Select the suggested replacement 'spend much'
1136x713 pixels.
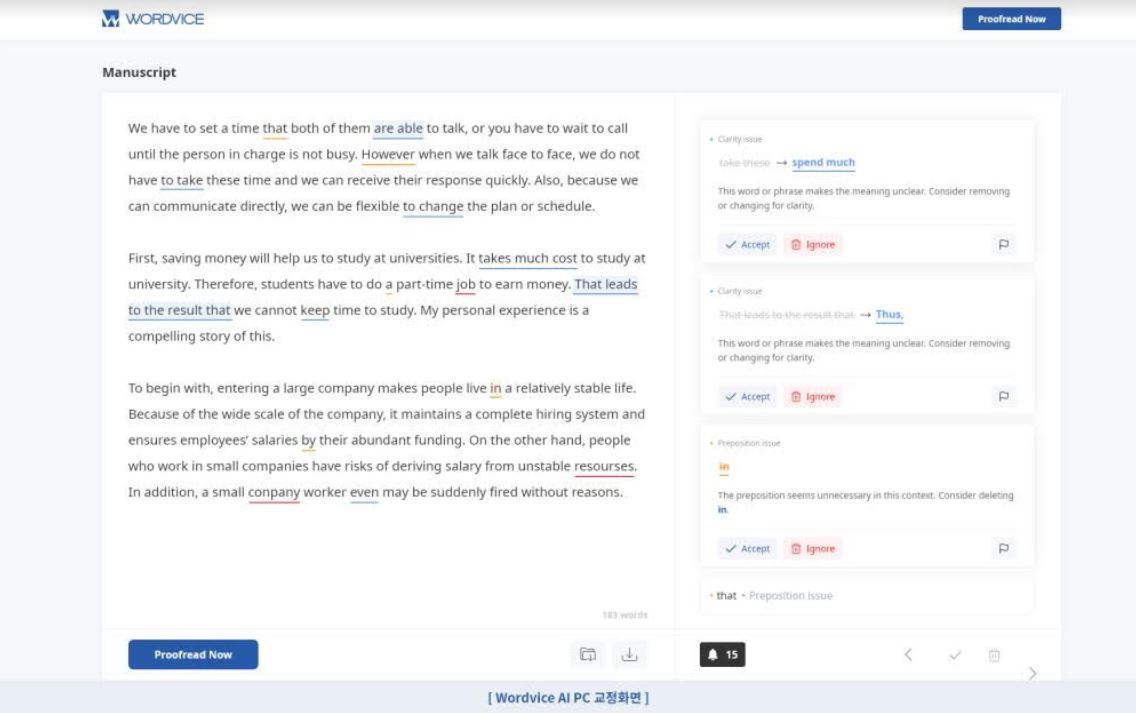(823, 163)
